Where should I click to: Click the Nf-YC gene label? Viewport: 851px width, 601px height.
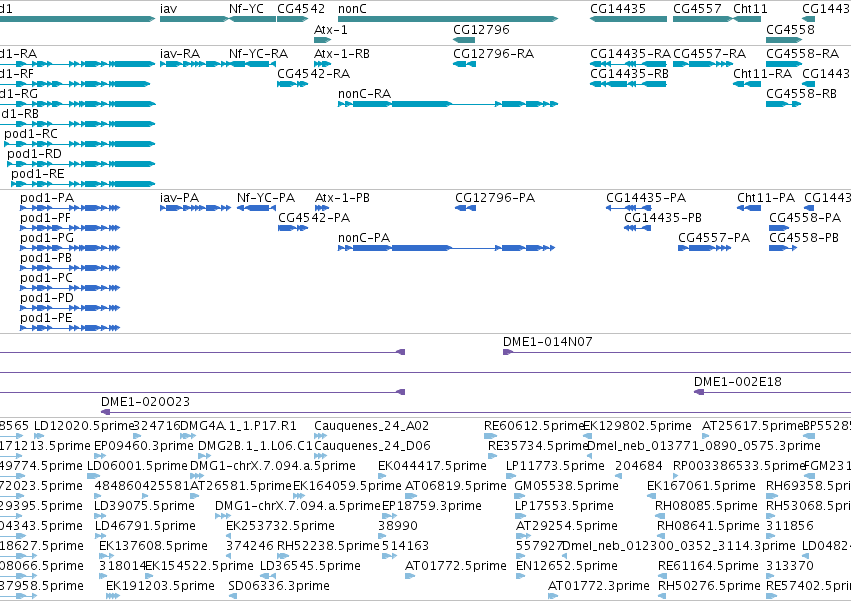tap(246, 9)
